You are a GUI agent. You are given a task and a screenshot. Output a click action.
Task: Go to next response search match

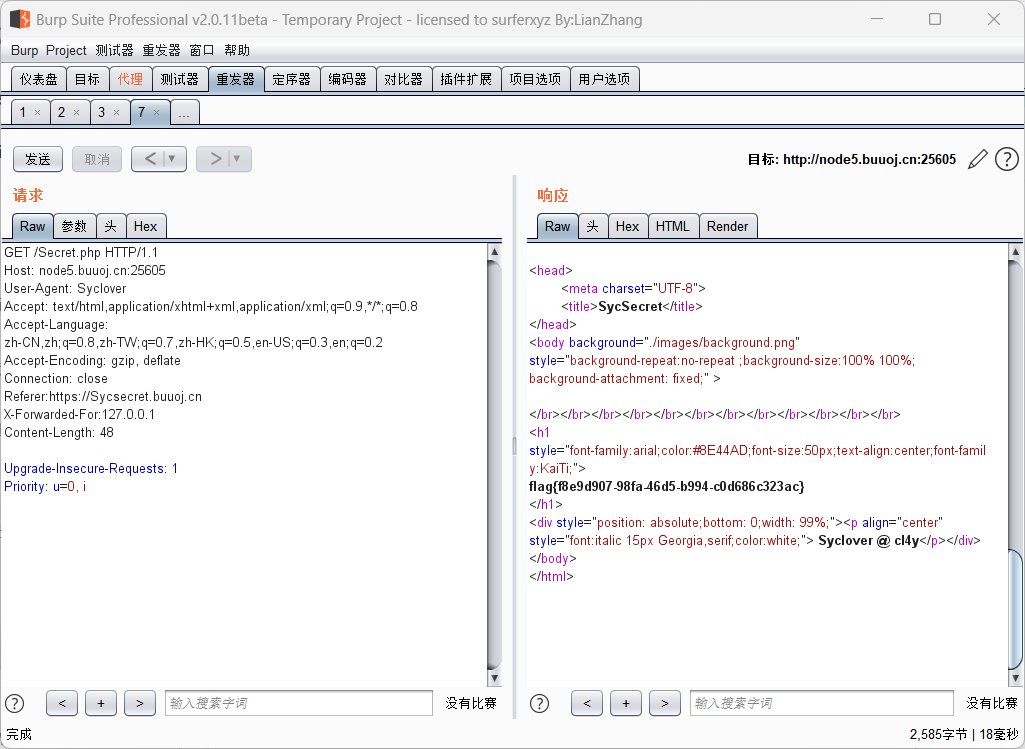[x=665, y=703]
